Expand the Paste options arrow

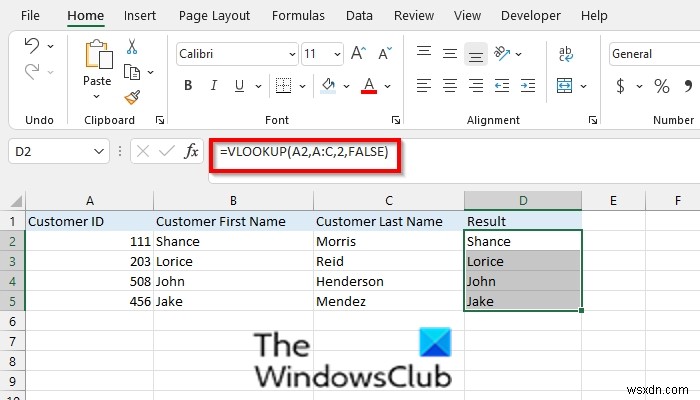96,96
